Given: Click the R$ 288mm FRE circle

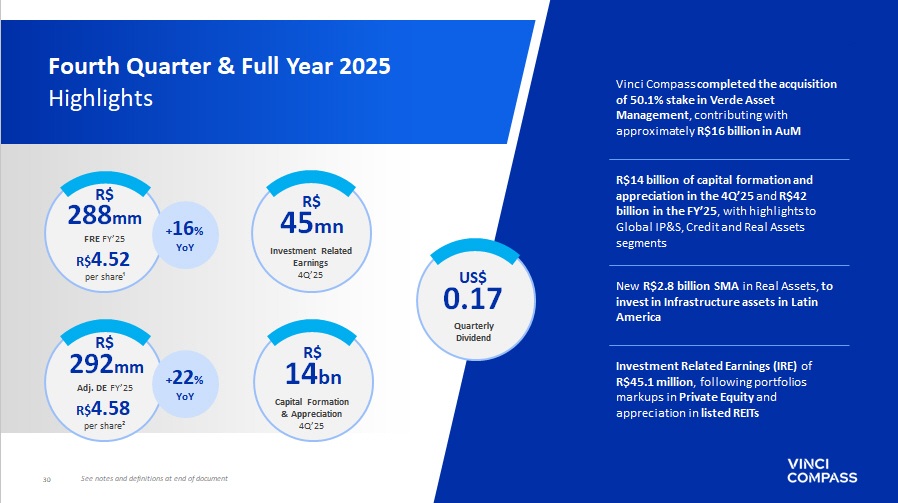Looking at the screenshot, I should (104, 238).
